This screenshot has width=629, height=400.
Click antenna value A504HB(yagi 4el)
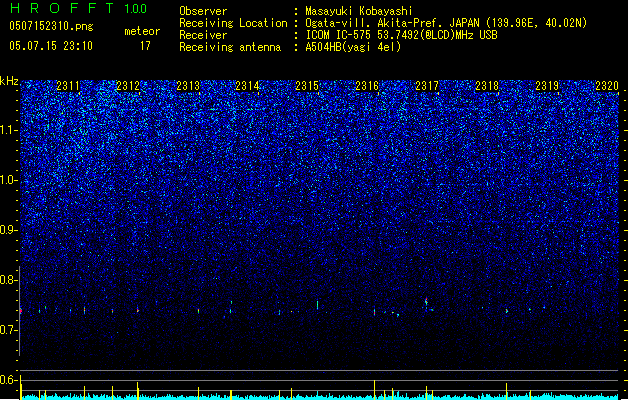coord(353,47)
